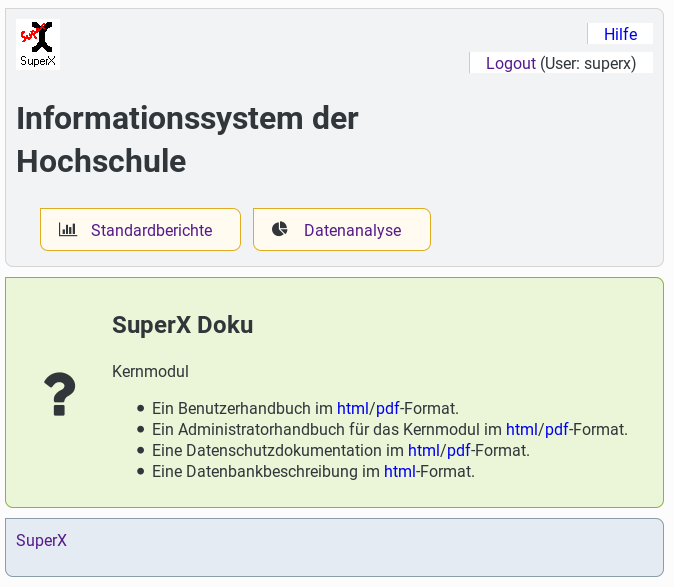Image resolution: width=674 pixels, height=587 pixels.
Task: Open Administratorhandbuch pdf link
Action: [557, 429]
